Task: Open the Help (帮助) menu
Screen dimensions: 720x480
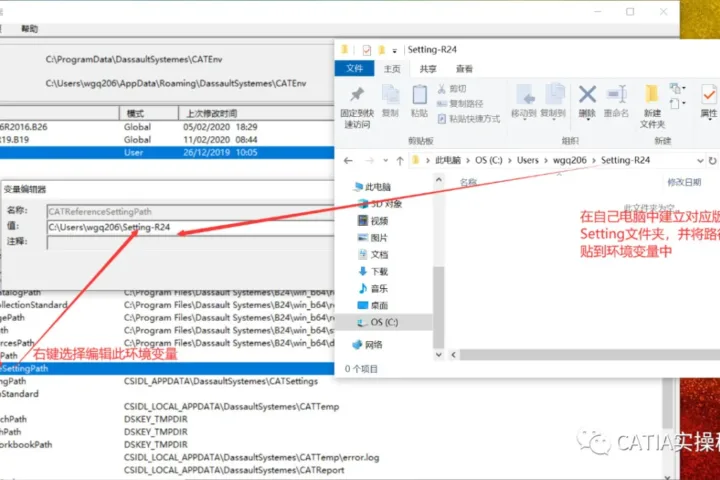Action: 29,28
